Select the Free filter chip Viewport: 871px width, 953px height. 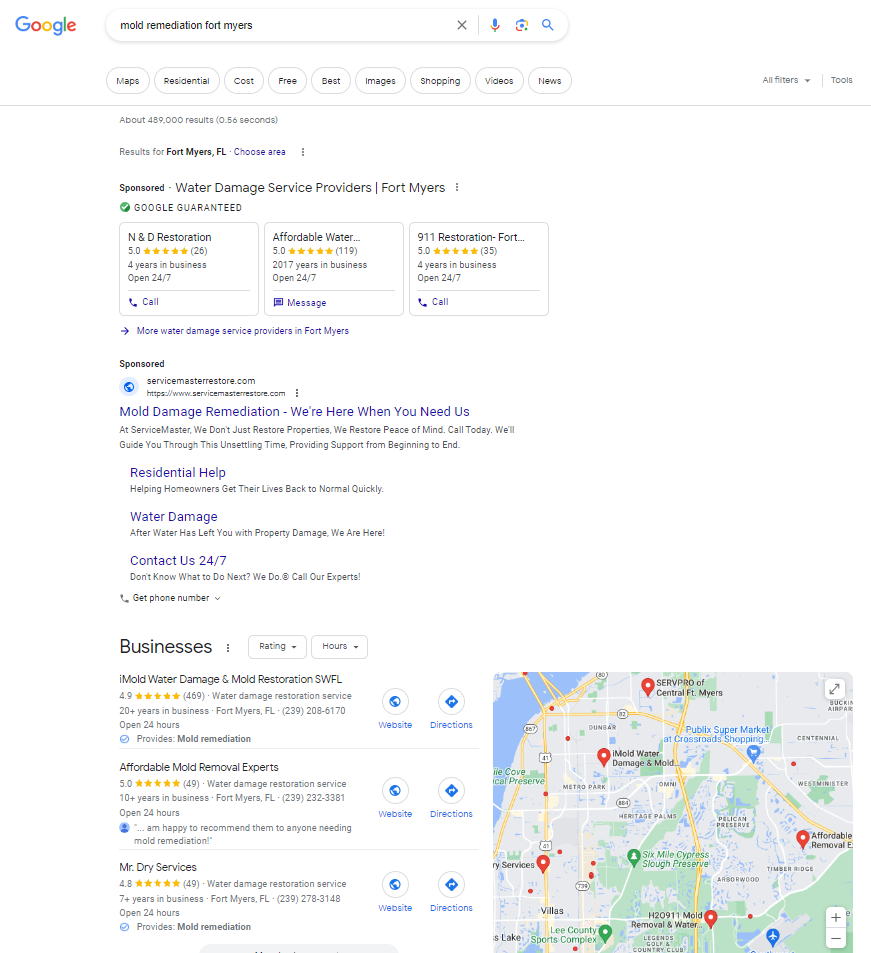tap(287, 81)
